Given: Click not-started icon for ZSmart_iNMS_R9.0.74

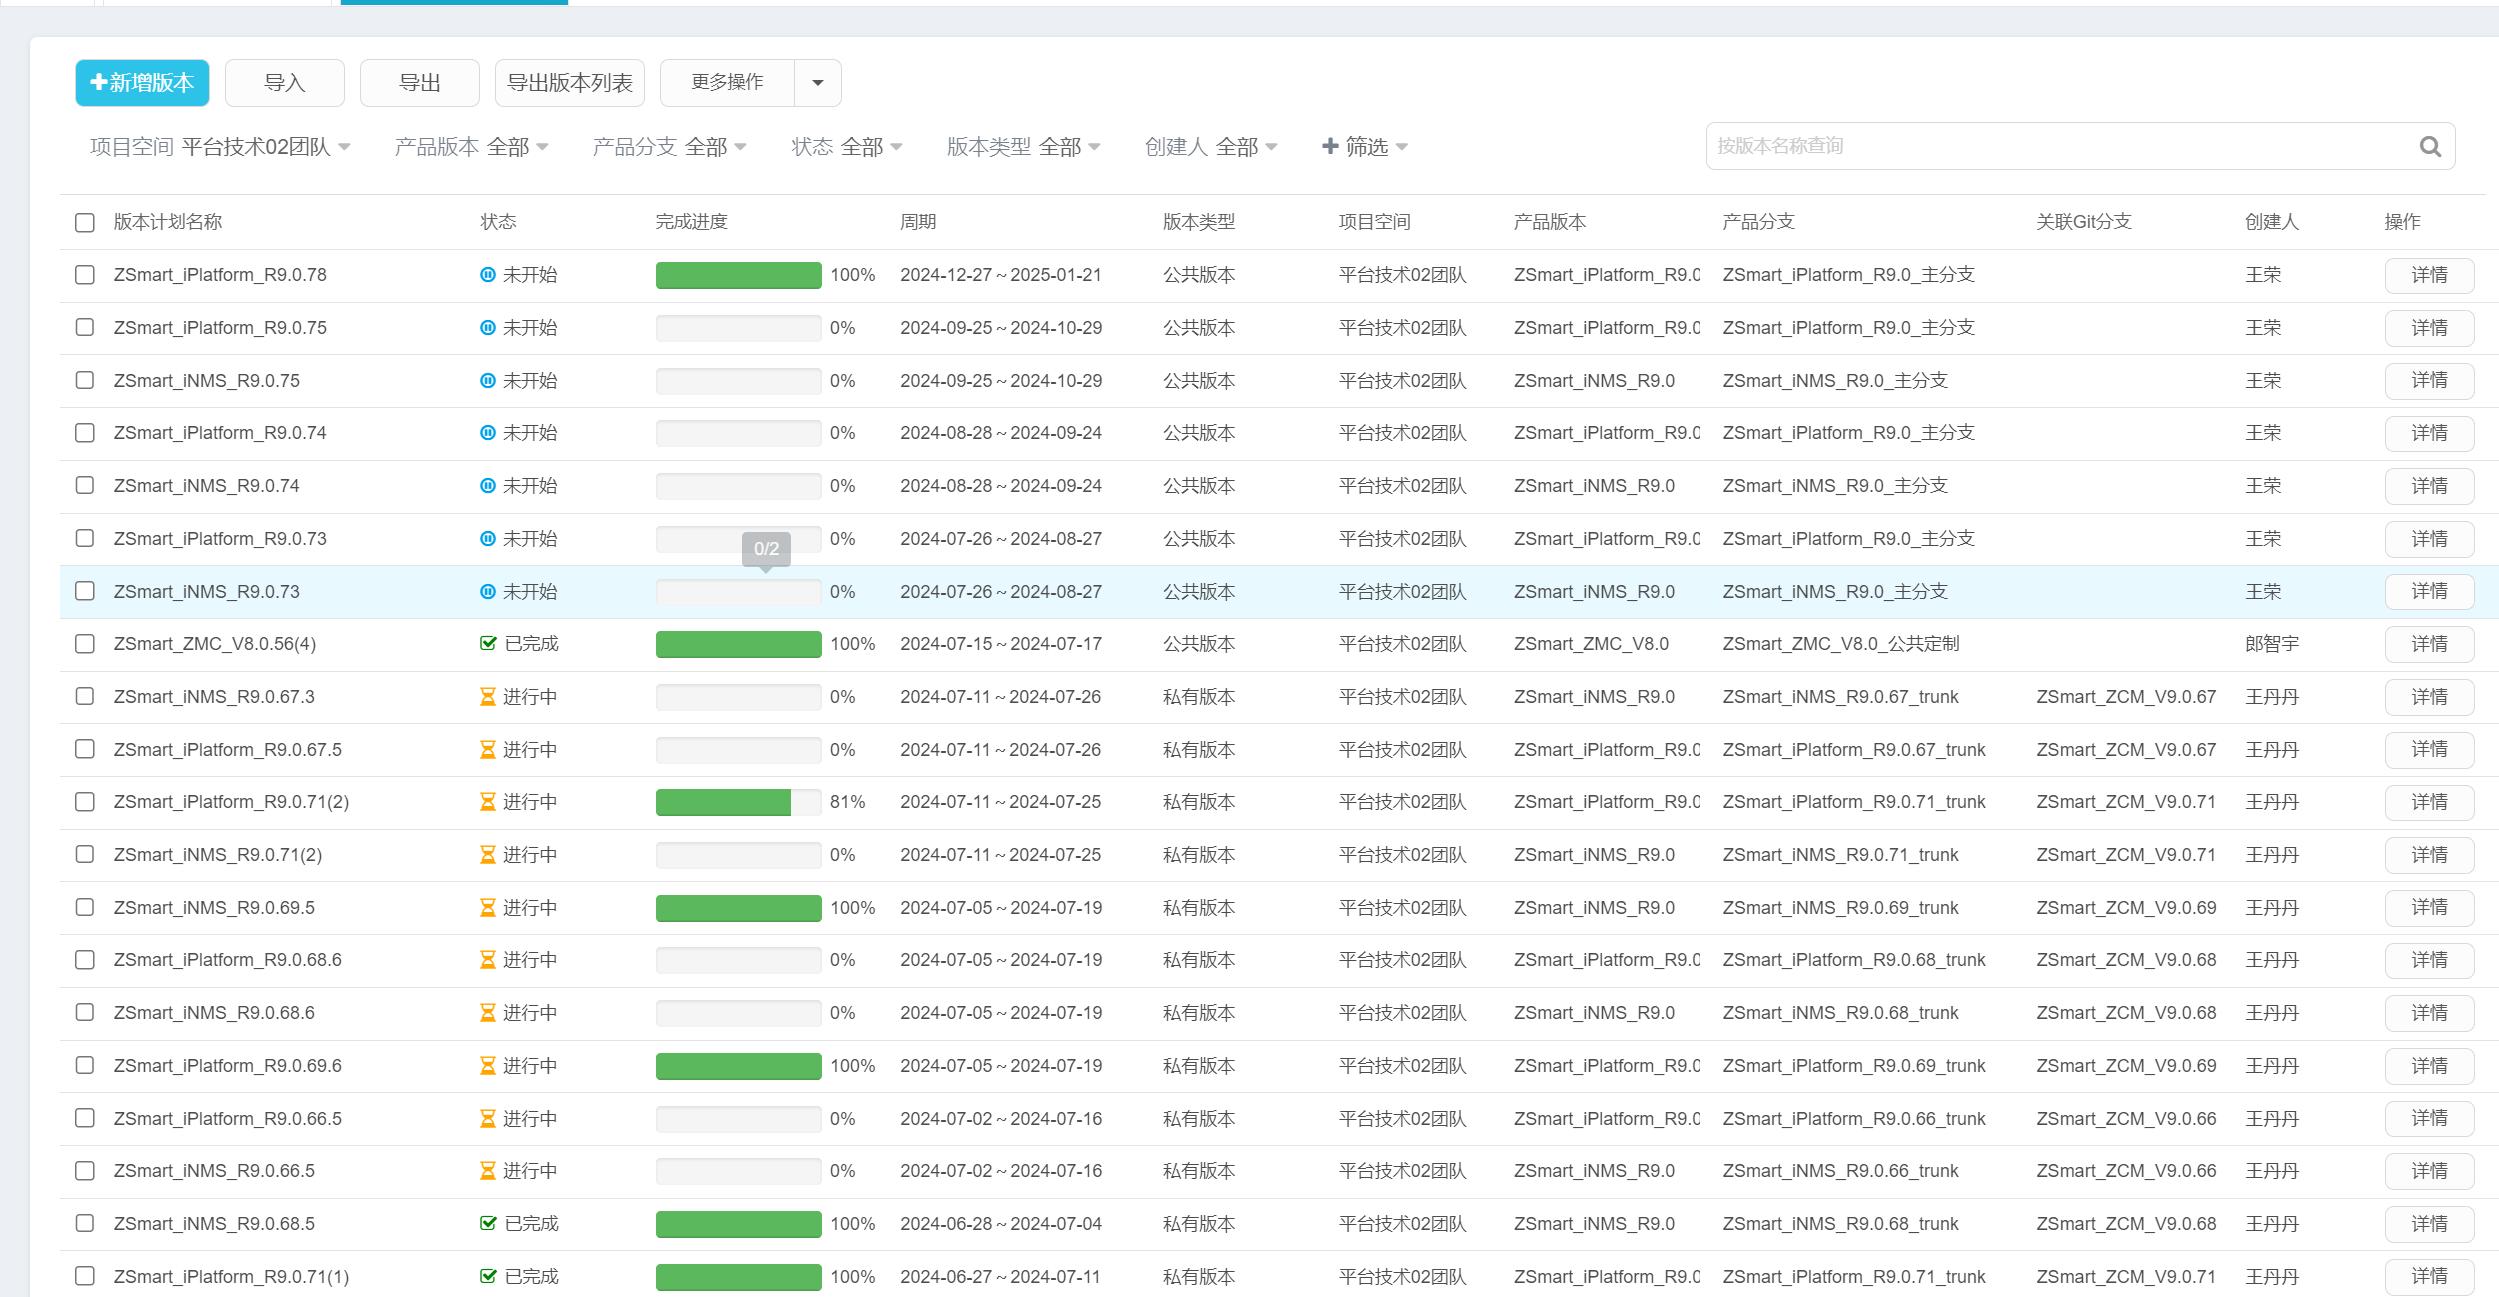Looking at the screenshot, I should coord(488,486).
